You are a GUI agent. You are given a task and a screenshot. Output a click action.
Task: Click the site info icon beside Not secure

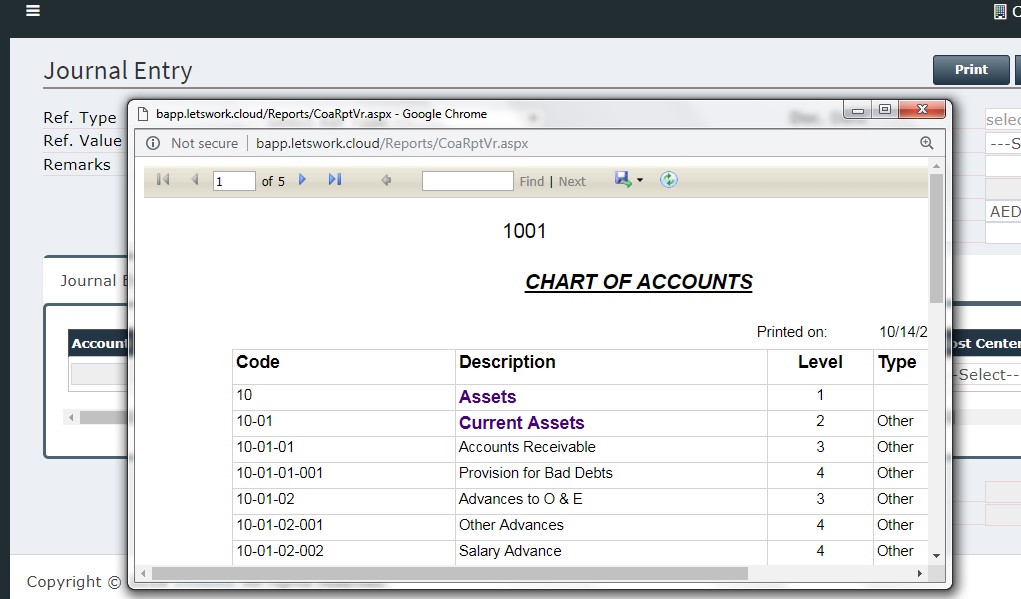pos(153,143)
